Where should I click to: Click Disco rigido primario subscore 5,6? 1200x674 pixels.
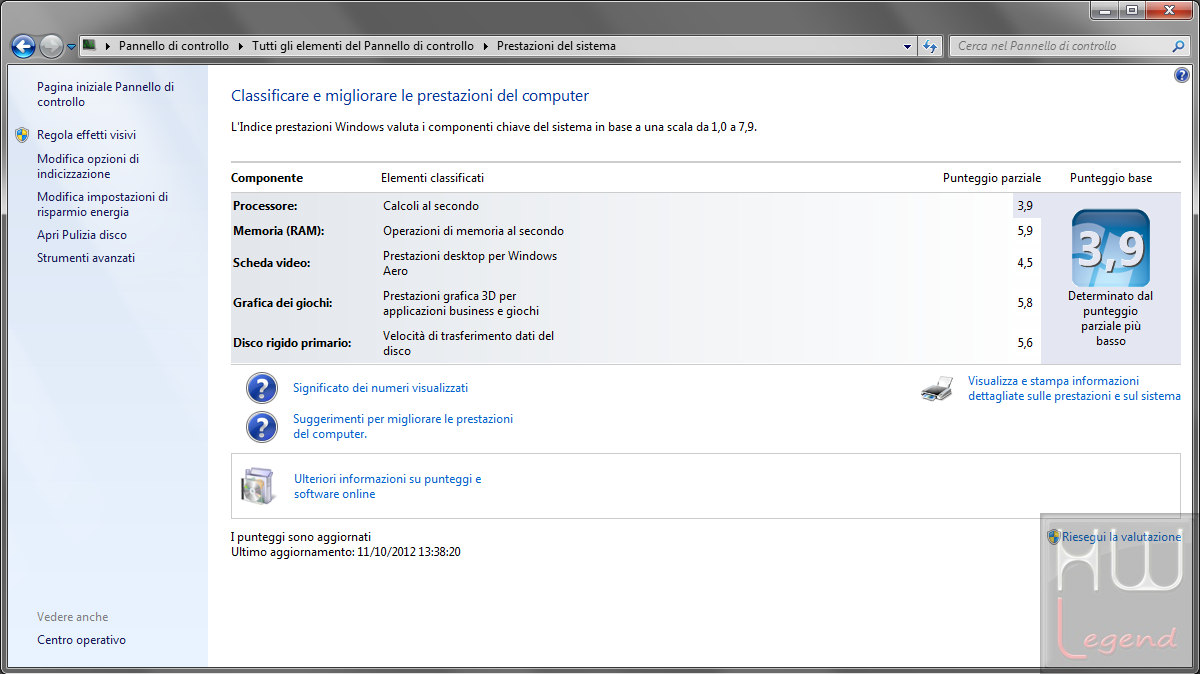point(1025,343)
